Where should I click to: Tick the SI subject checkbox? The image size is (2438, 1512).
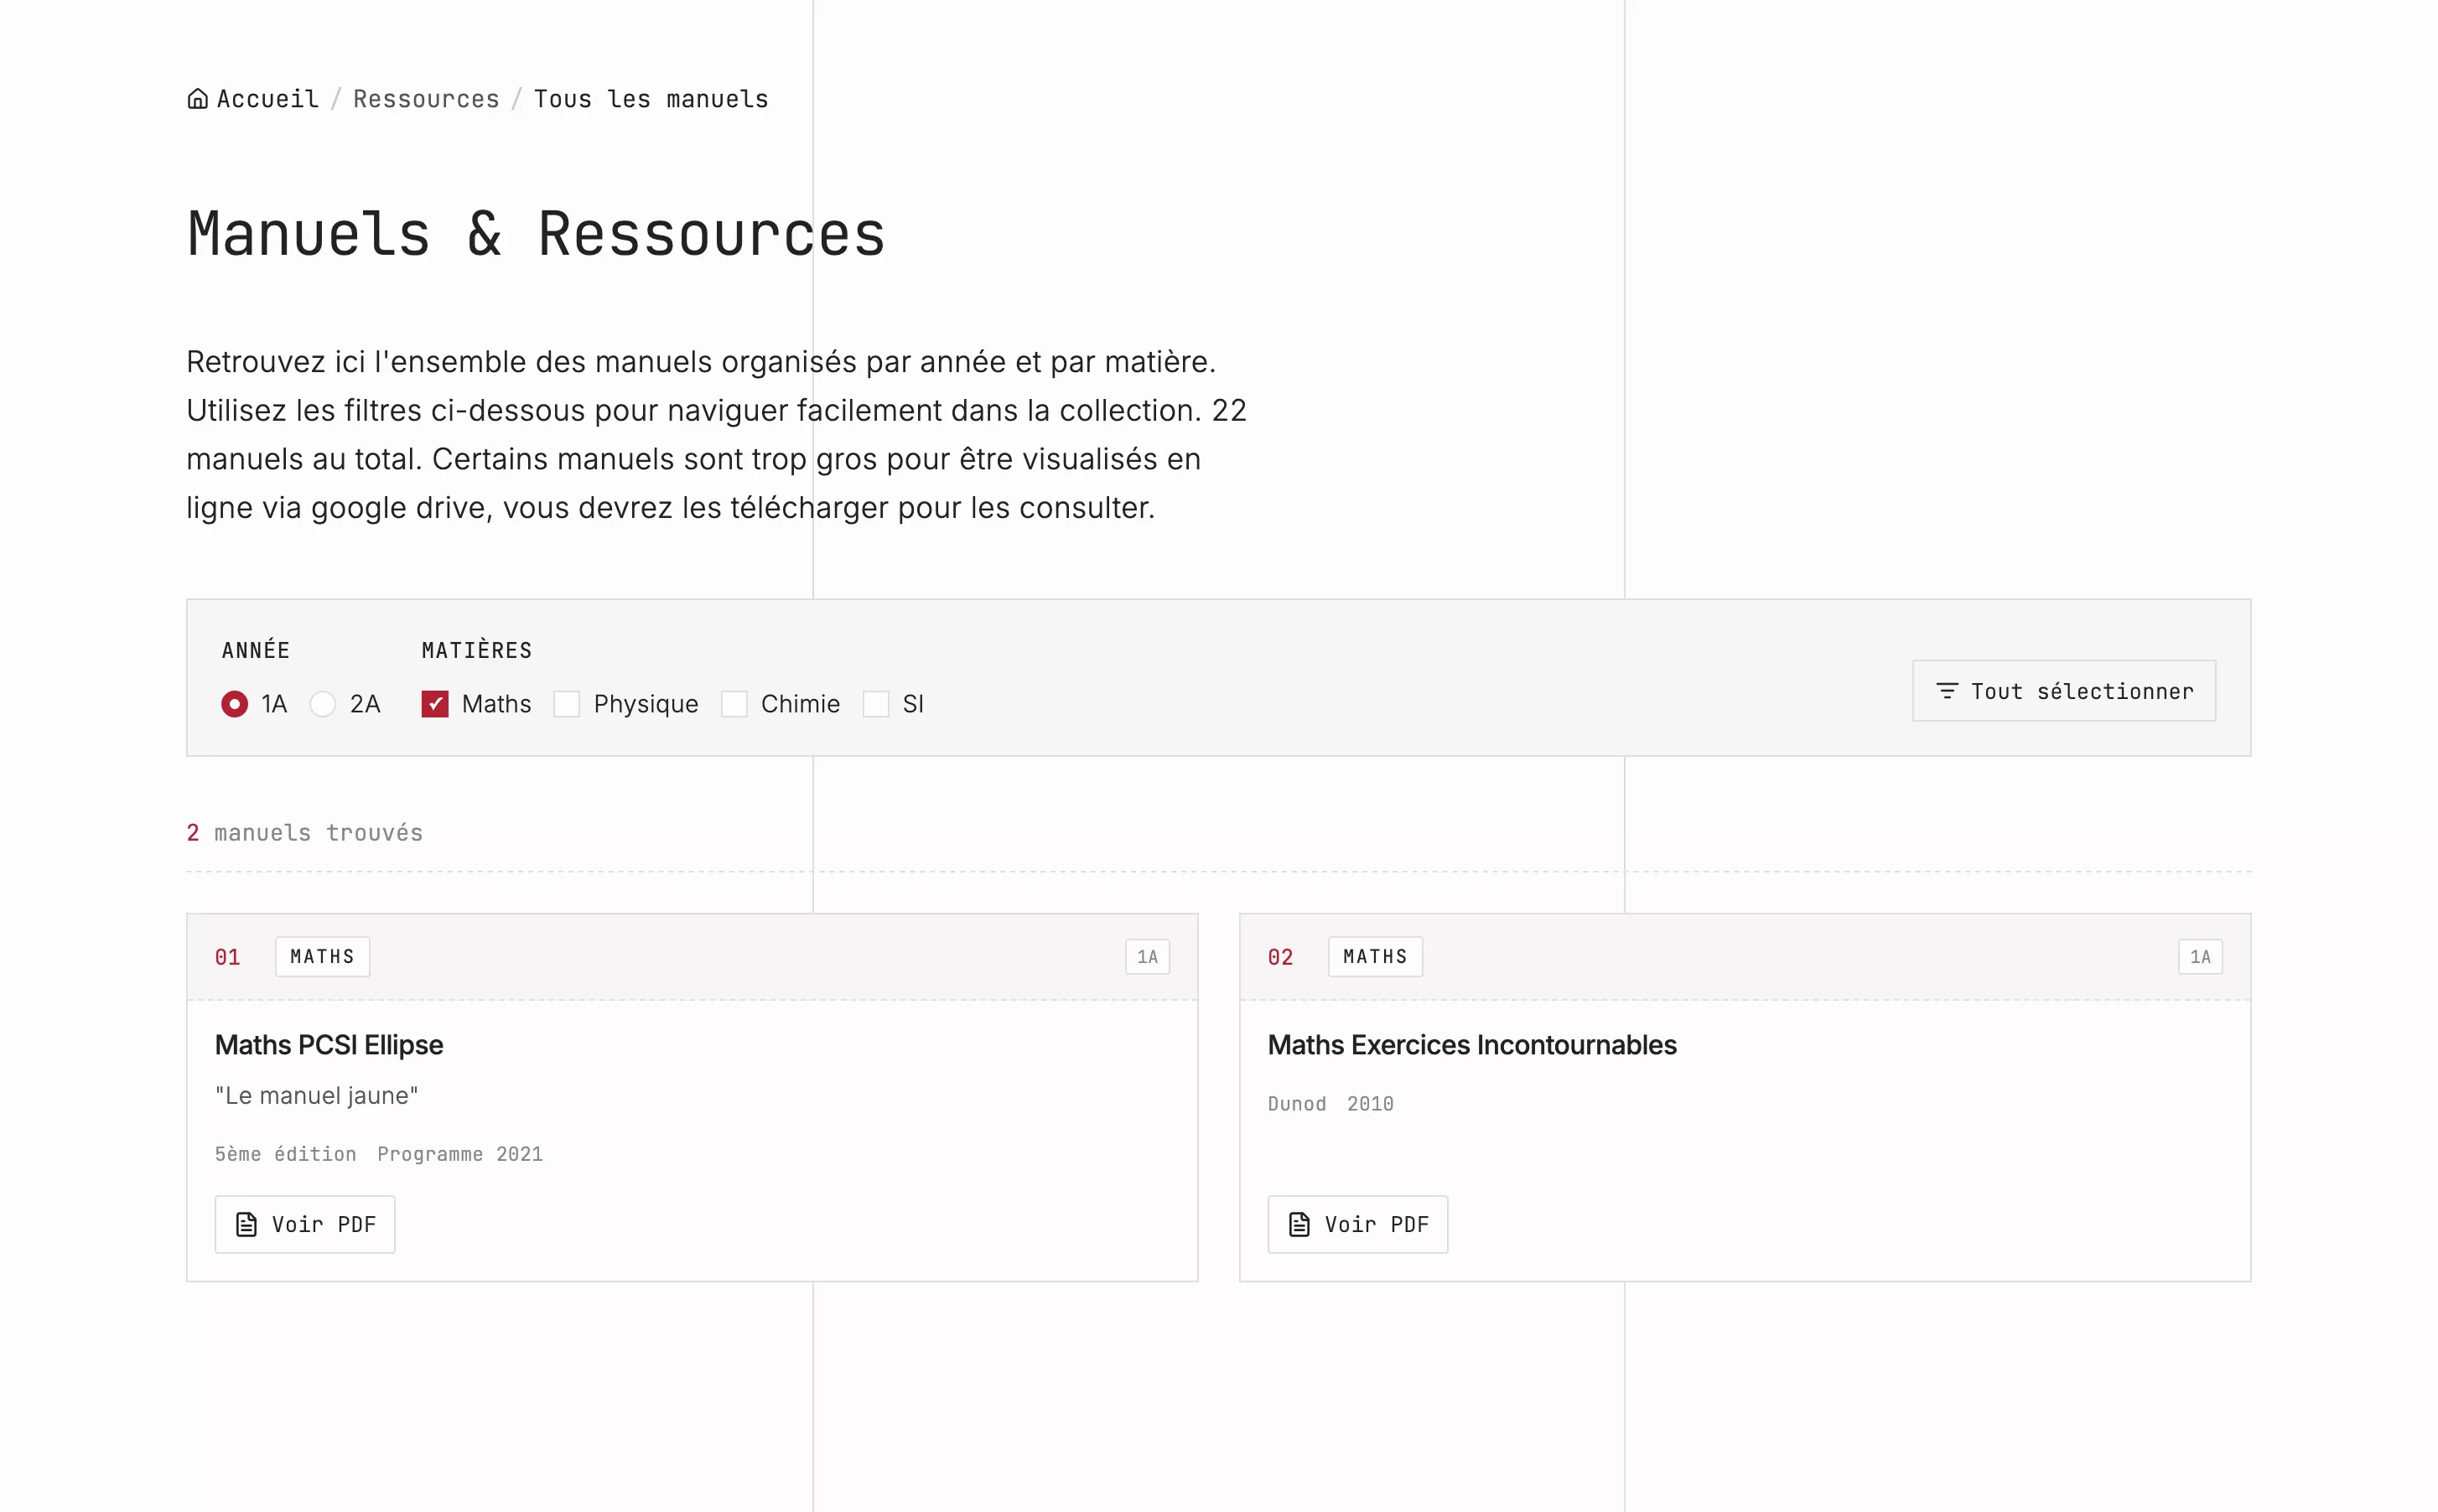(876, 704)
